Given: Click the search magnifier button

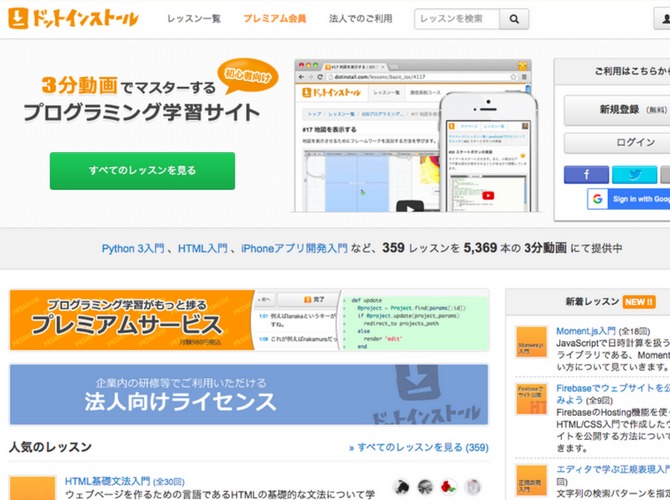Looking at the screenshot, I should tap(514, 19).
